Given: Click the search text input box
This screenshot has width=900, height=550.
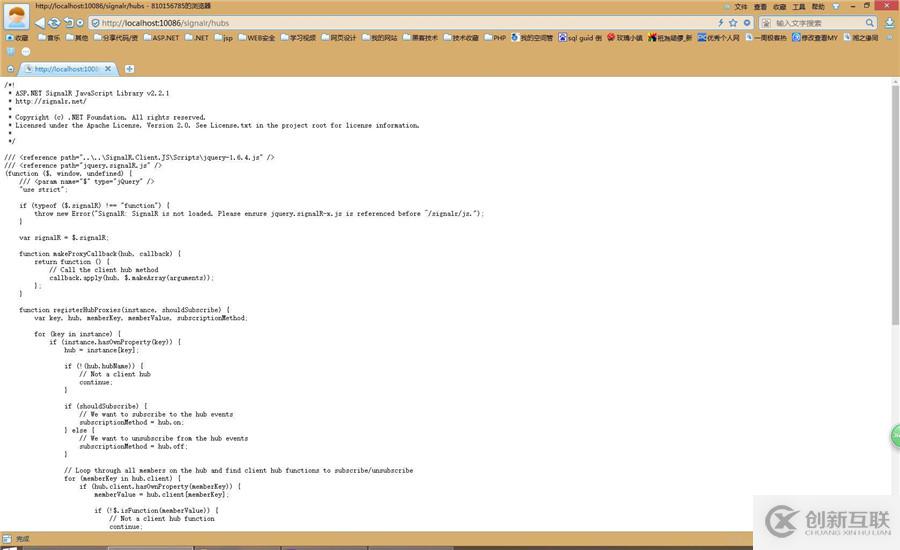Looking at the screenshot, I should pos(818,23).
